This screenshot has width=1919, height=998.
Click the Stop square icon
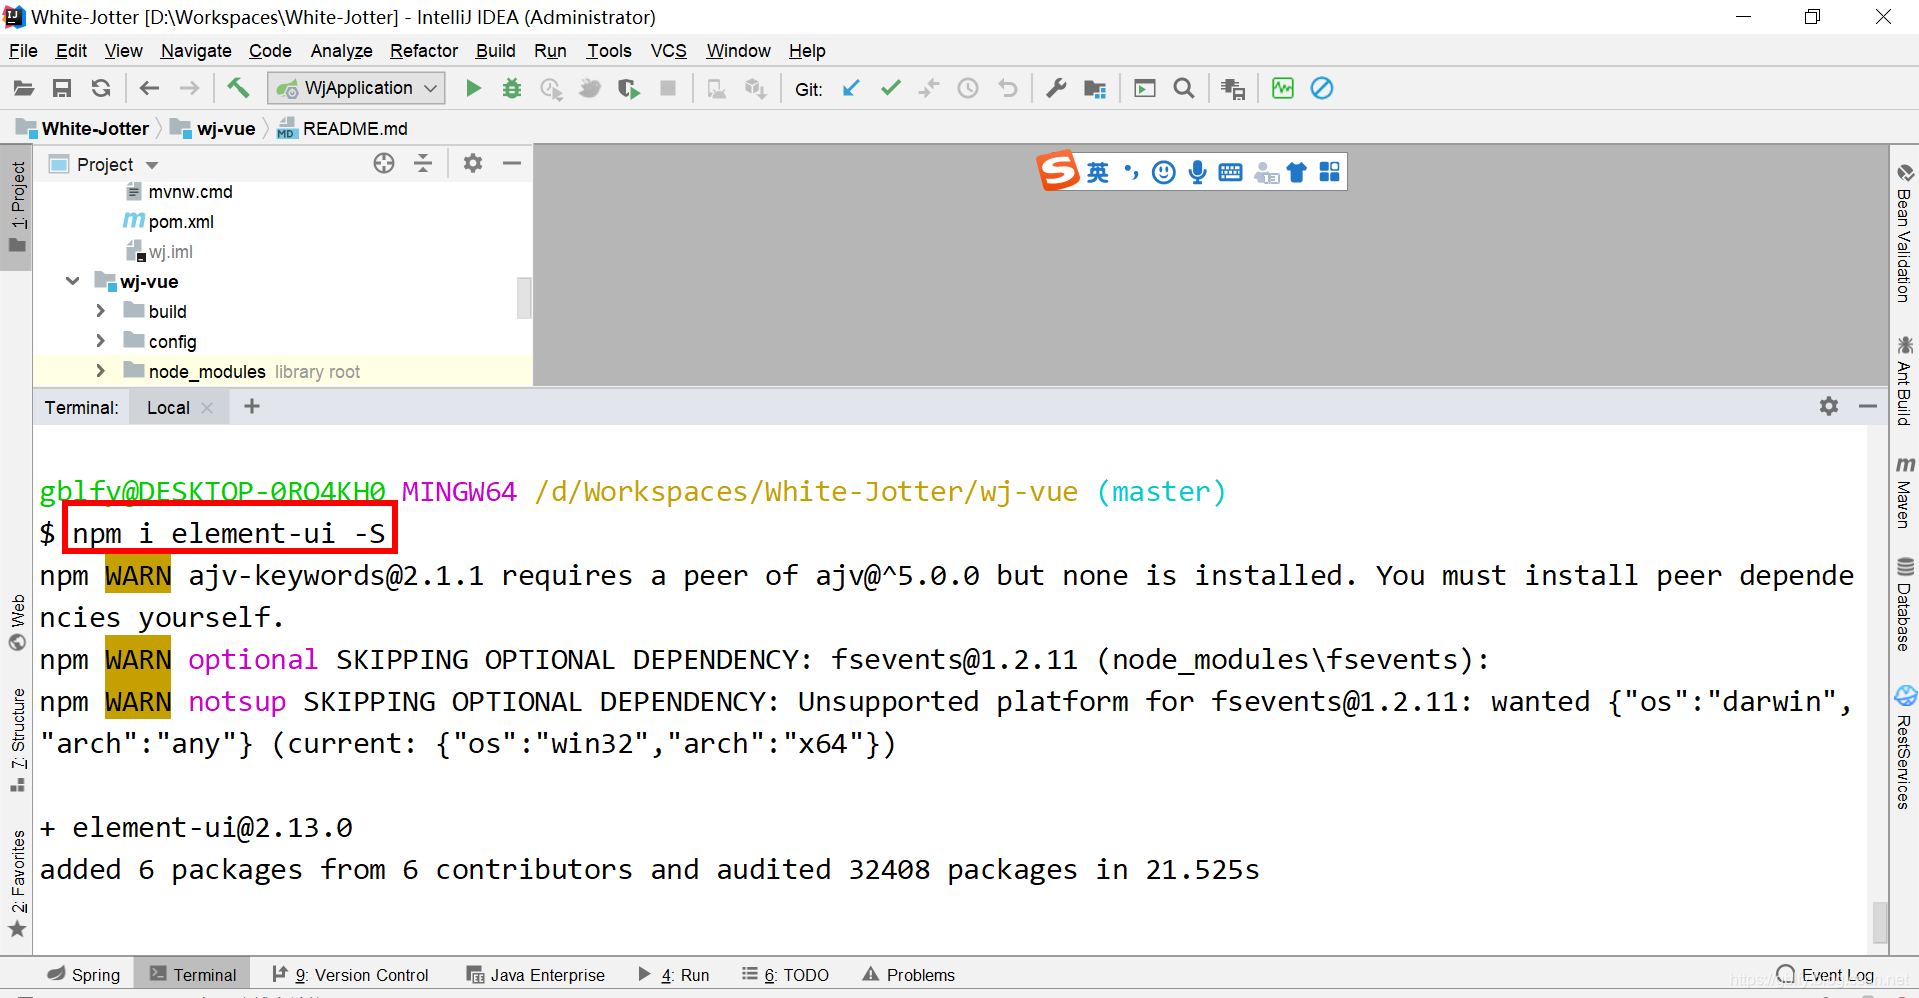point(668,89)
